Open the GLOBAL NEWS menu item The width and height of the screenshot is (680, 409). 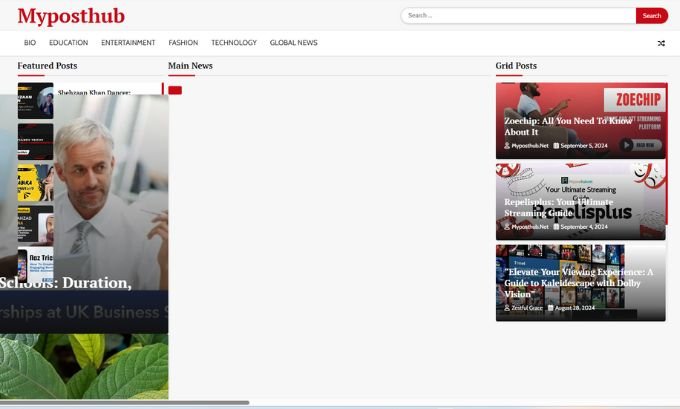point(294,43)
